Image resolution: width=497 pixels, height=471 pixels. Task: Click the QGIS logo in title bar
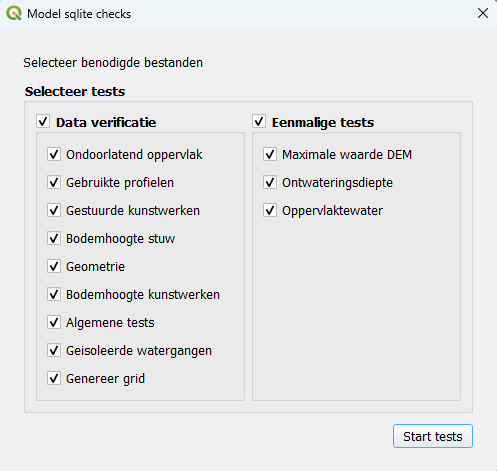(x=14, y=14)
